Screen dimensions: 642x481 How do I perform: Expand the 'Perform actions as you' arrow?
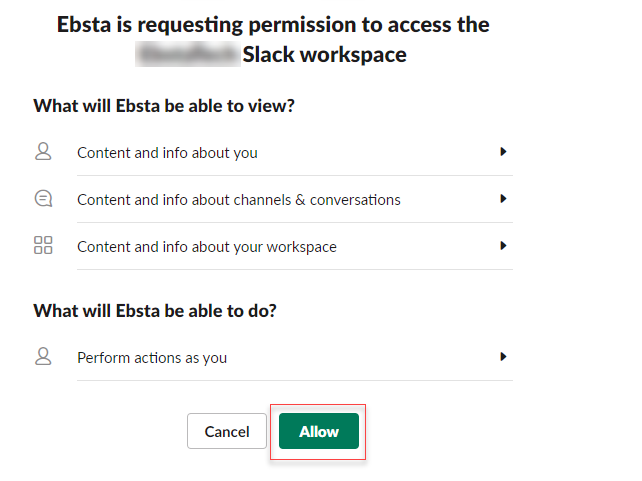(504, 356)
